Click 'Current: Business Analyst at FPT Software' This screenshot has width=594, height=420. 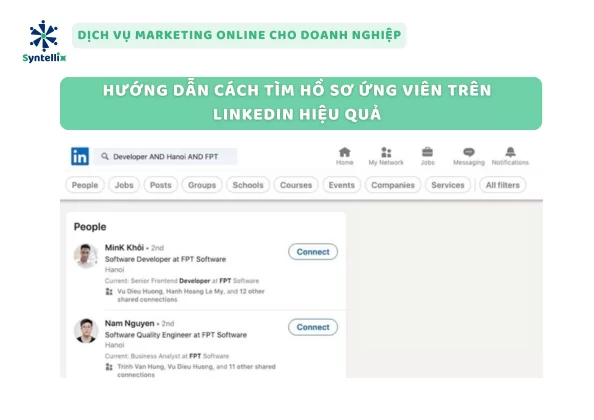(x=167, y=356)
